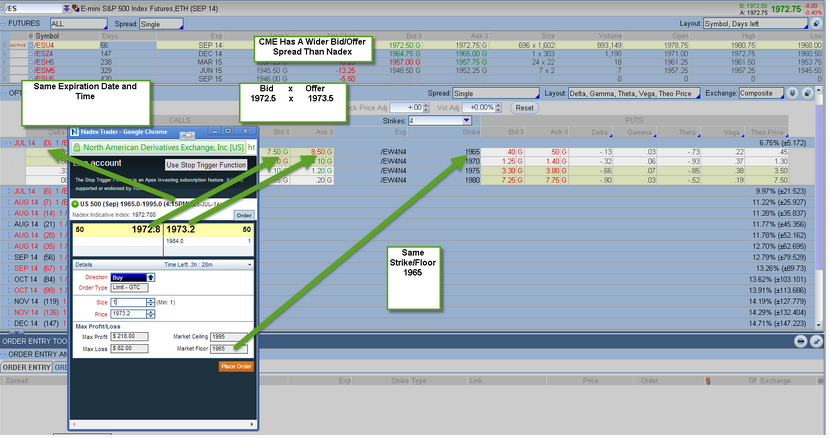The height and width of the screenshot is (438, 829).
Task: Click the red icon in order table header
Action: coord(708,381)
